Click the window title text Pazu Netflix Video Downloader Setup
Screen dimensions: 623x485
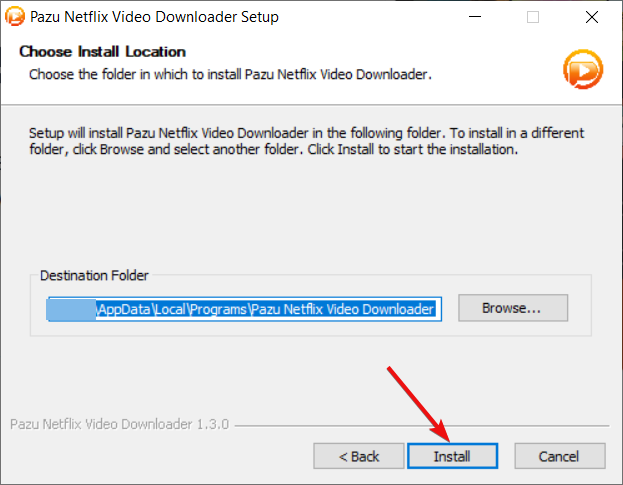154,17
